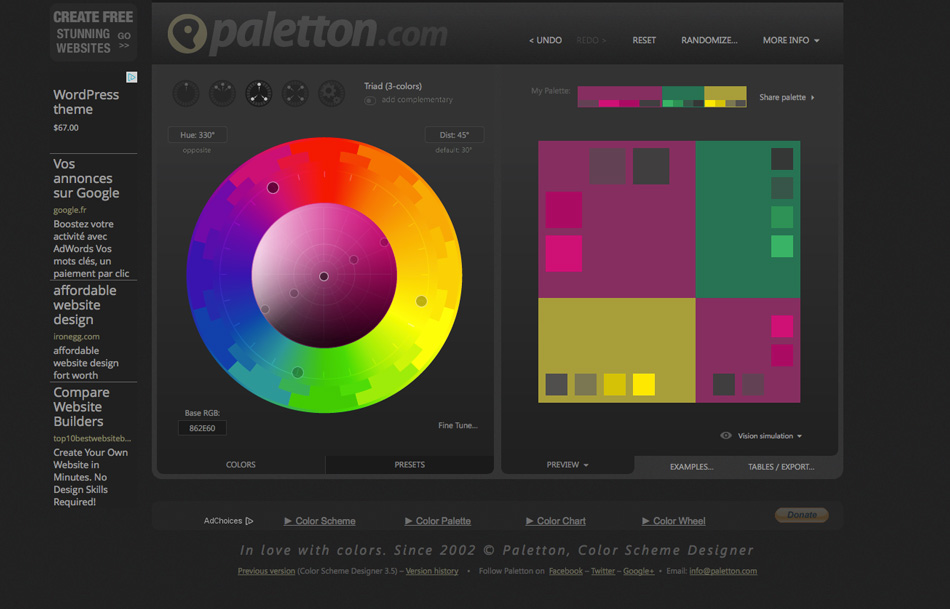
Task: Click the RESET button
Action: click(x=644, y=40)
